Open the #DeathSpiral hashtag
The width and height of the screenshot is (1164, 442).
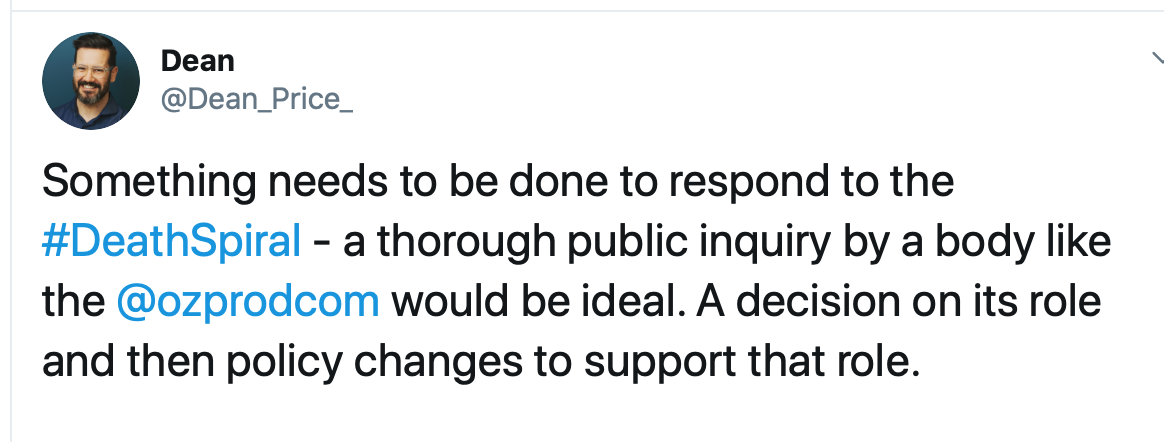tap(171, 242)
